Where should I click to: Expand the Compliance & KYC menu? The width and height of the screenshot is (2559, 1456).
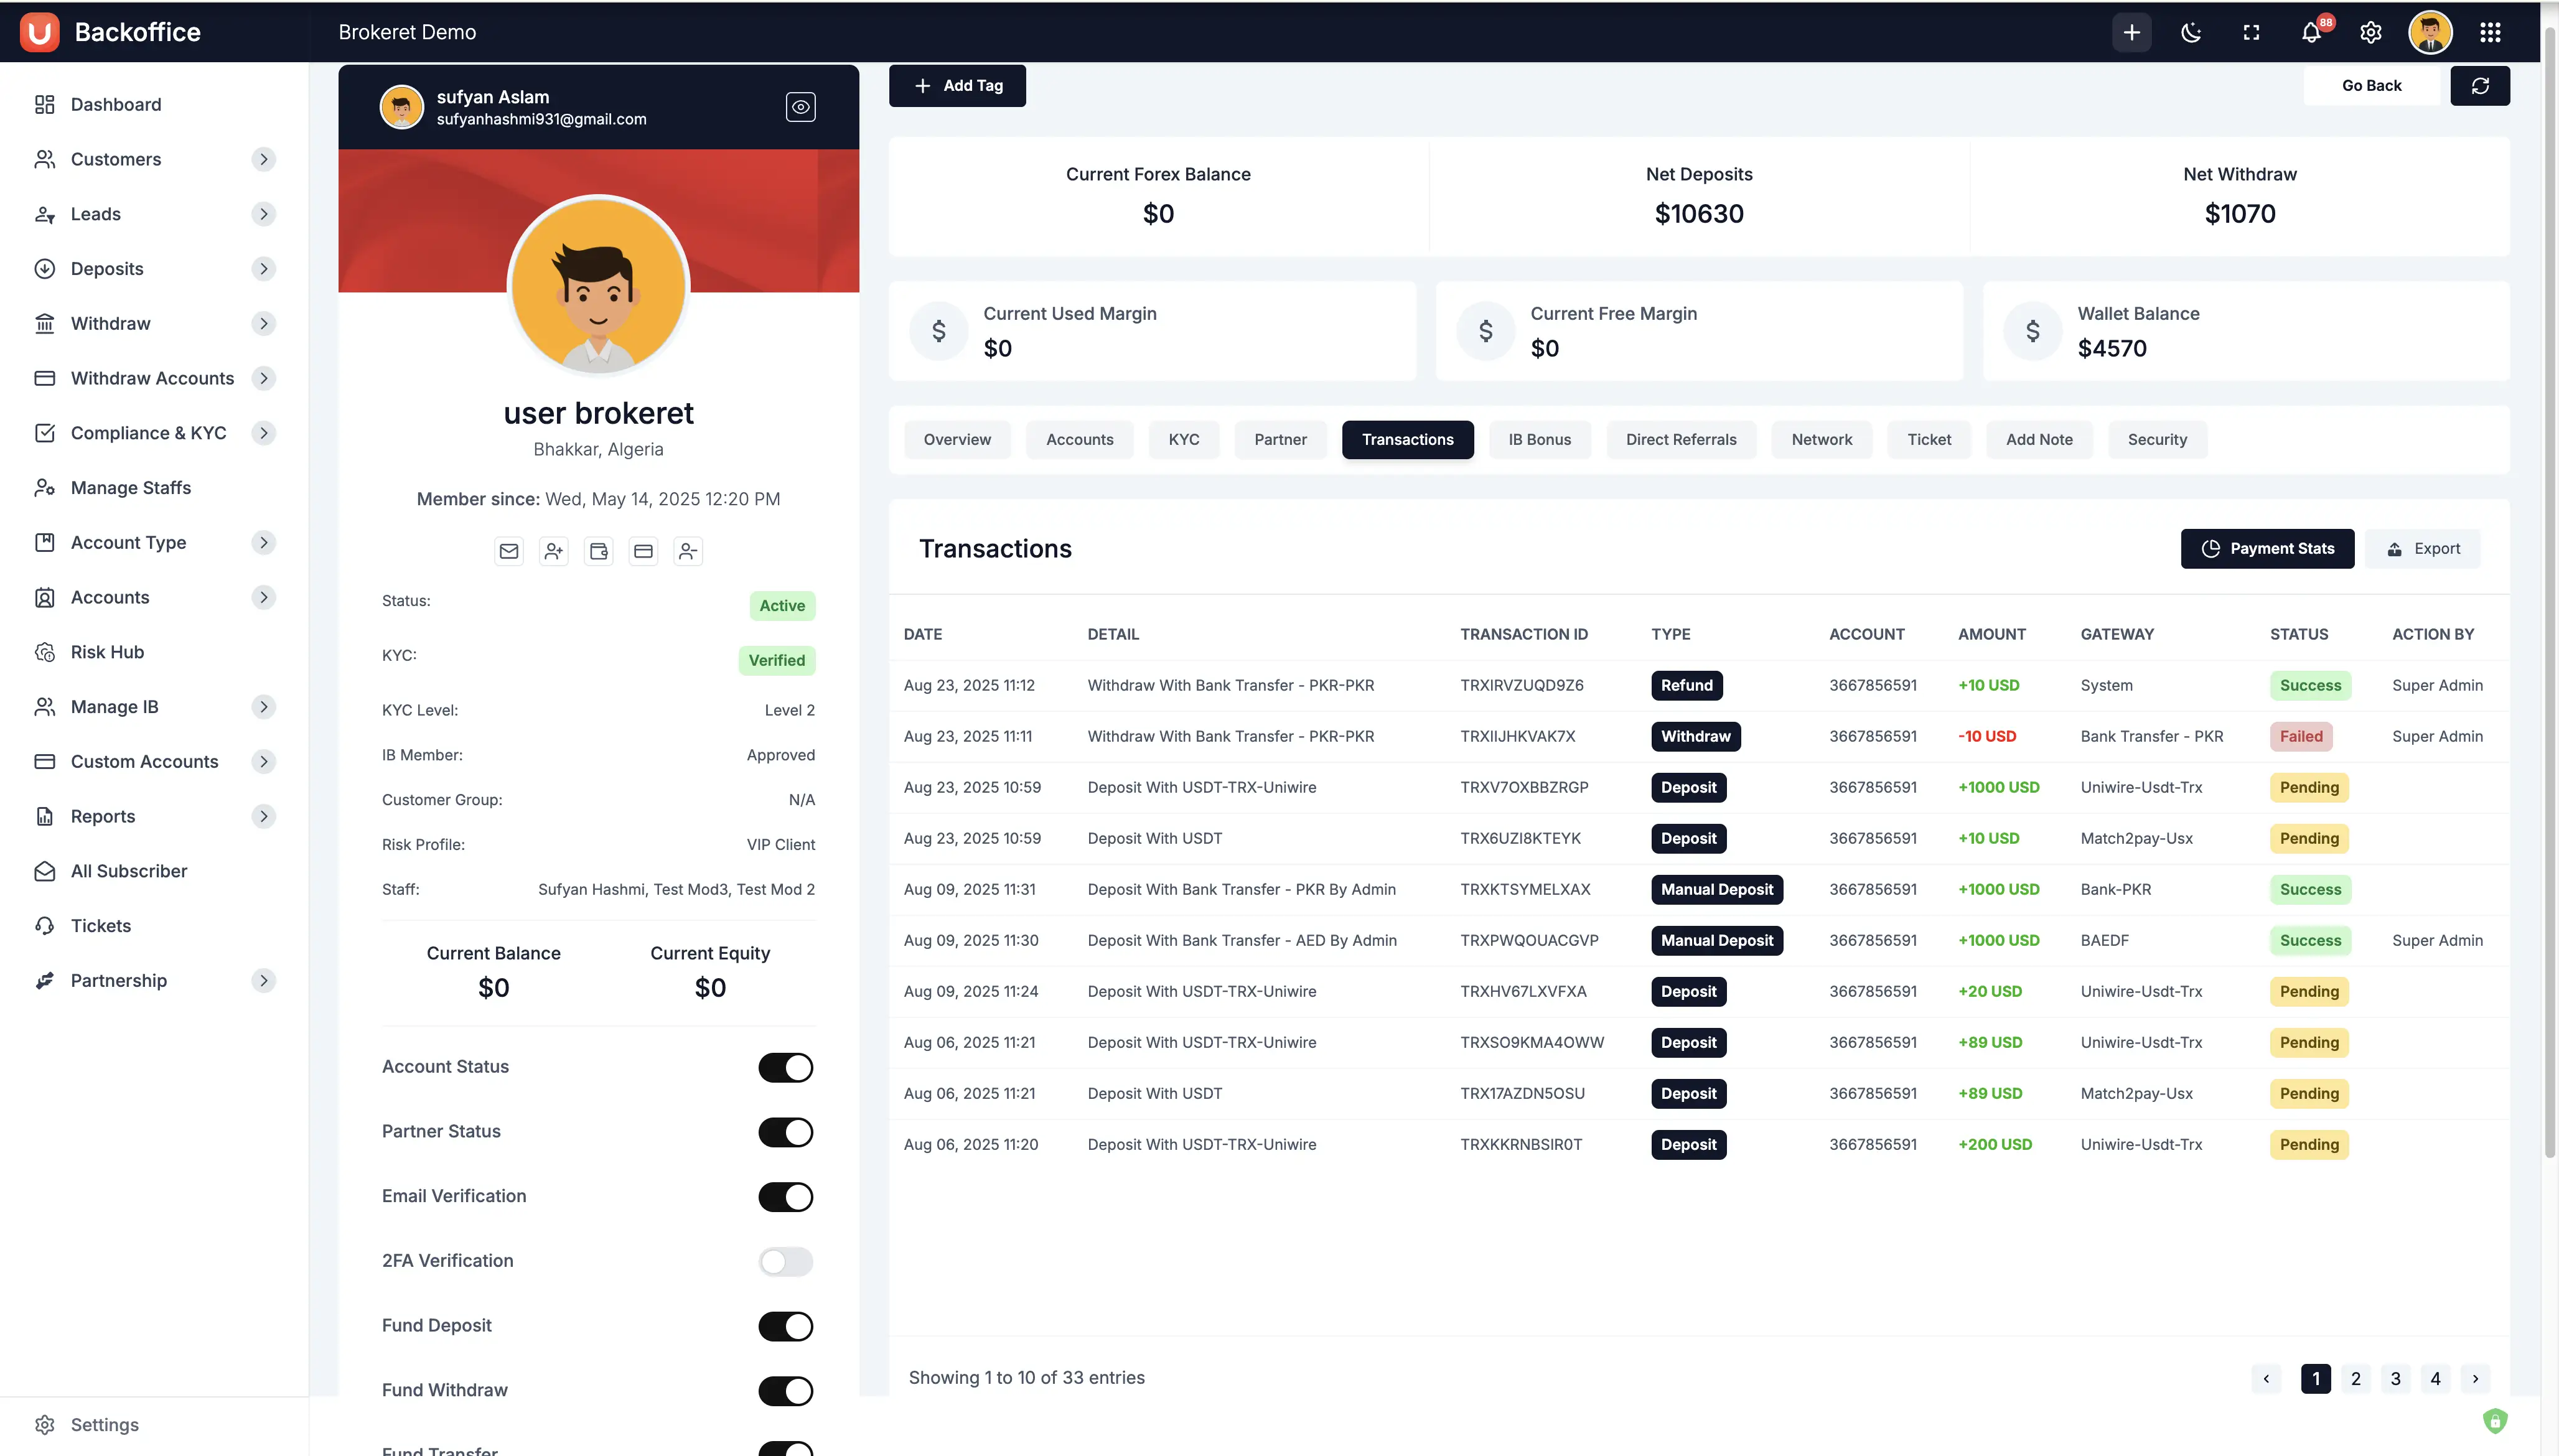coord(264,432)
